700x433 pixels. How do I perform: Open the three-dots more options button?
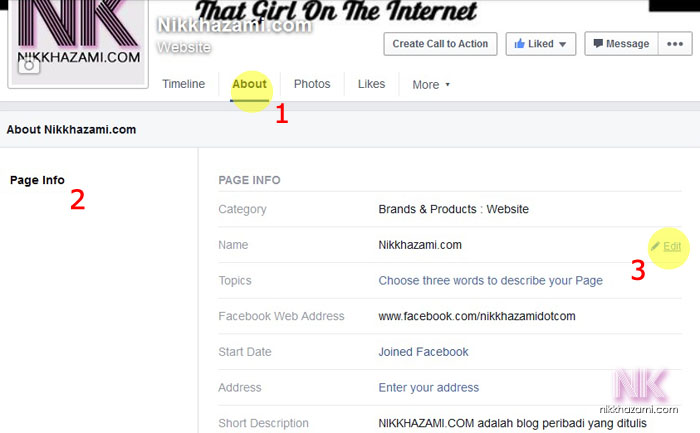point(675,44)
